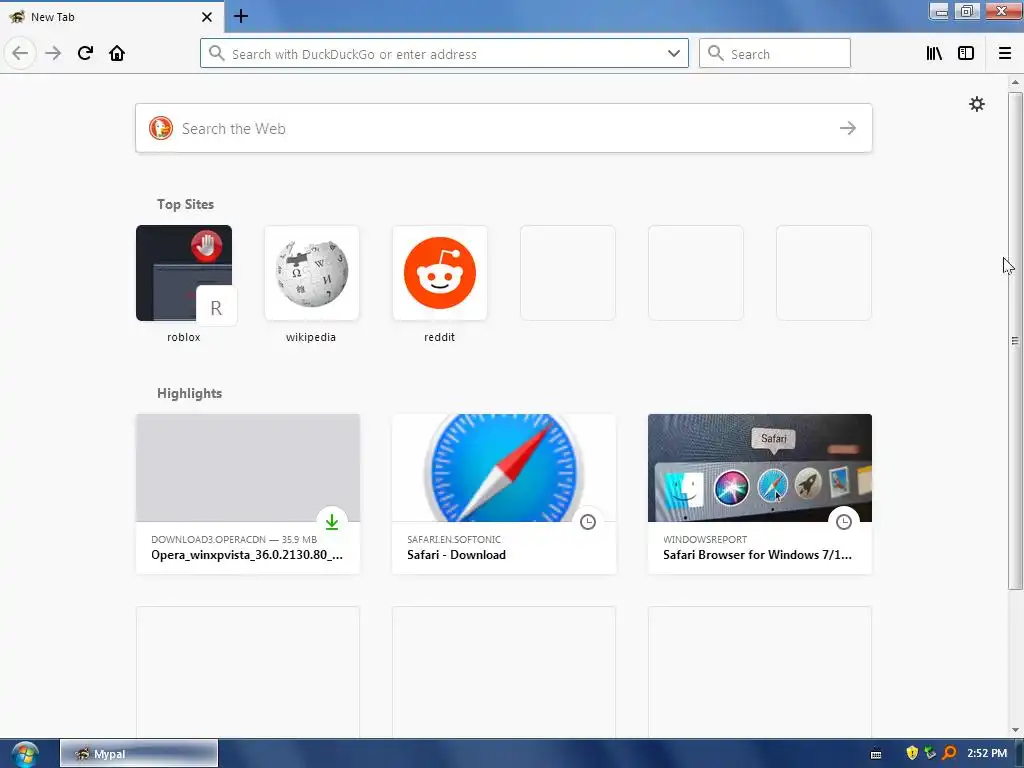Open the roblox top site tile
This screenshot has height=768, width=1024.
pos(184,273)
